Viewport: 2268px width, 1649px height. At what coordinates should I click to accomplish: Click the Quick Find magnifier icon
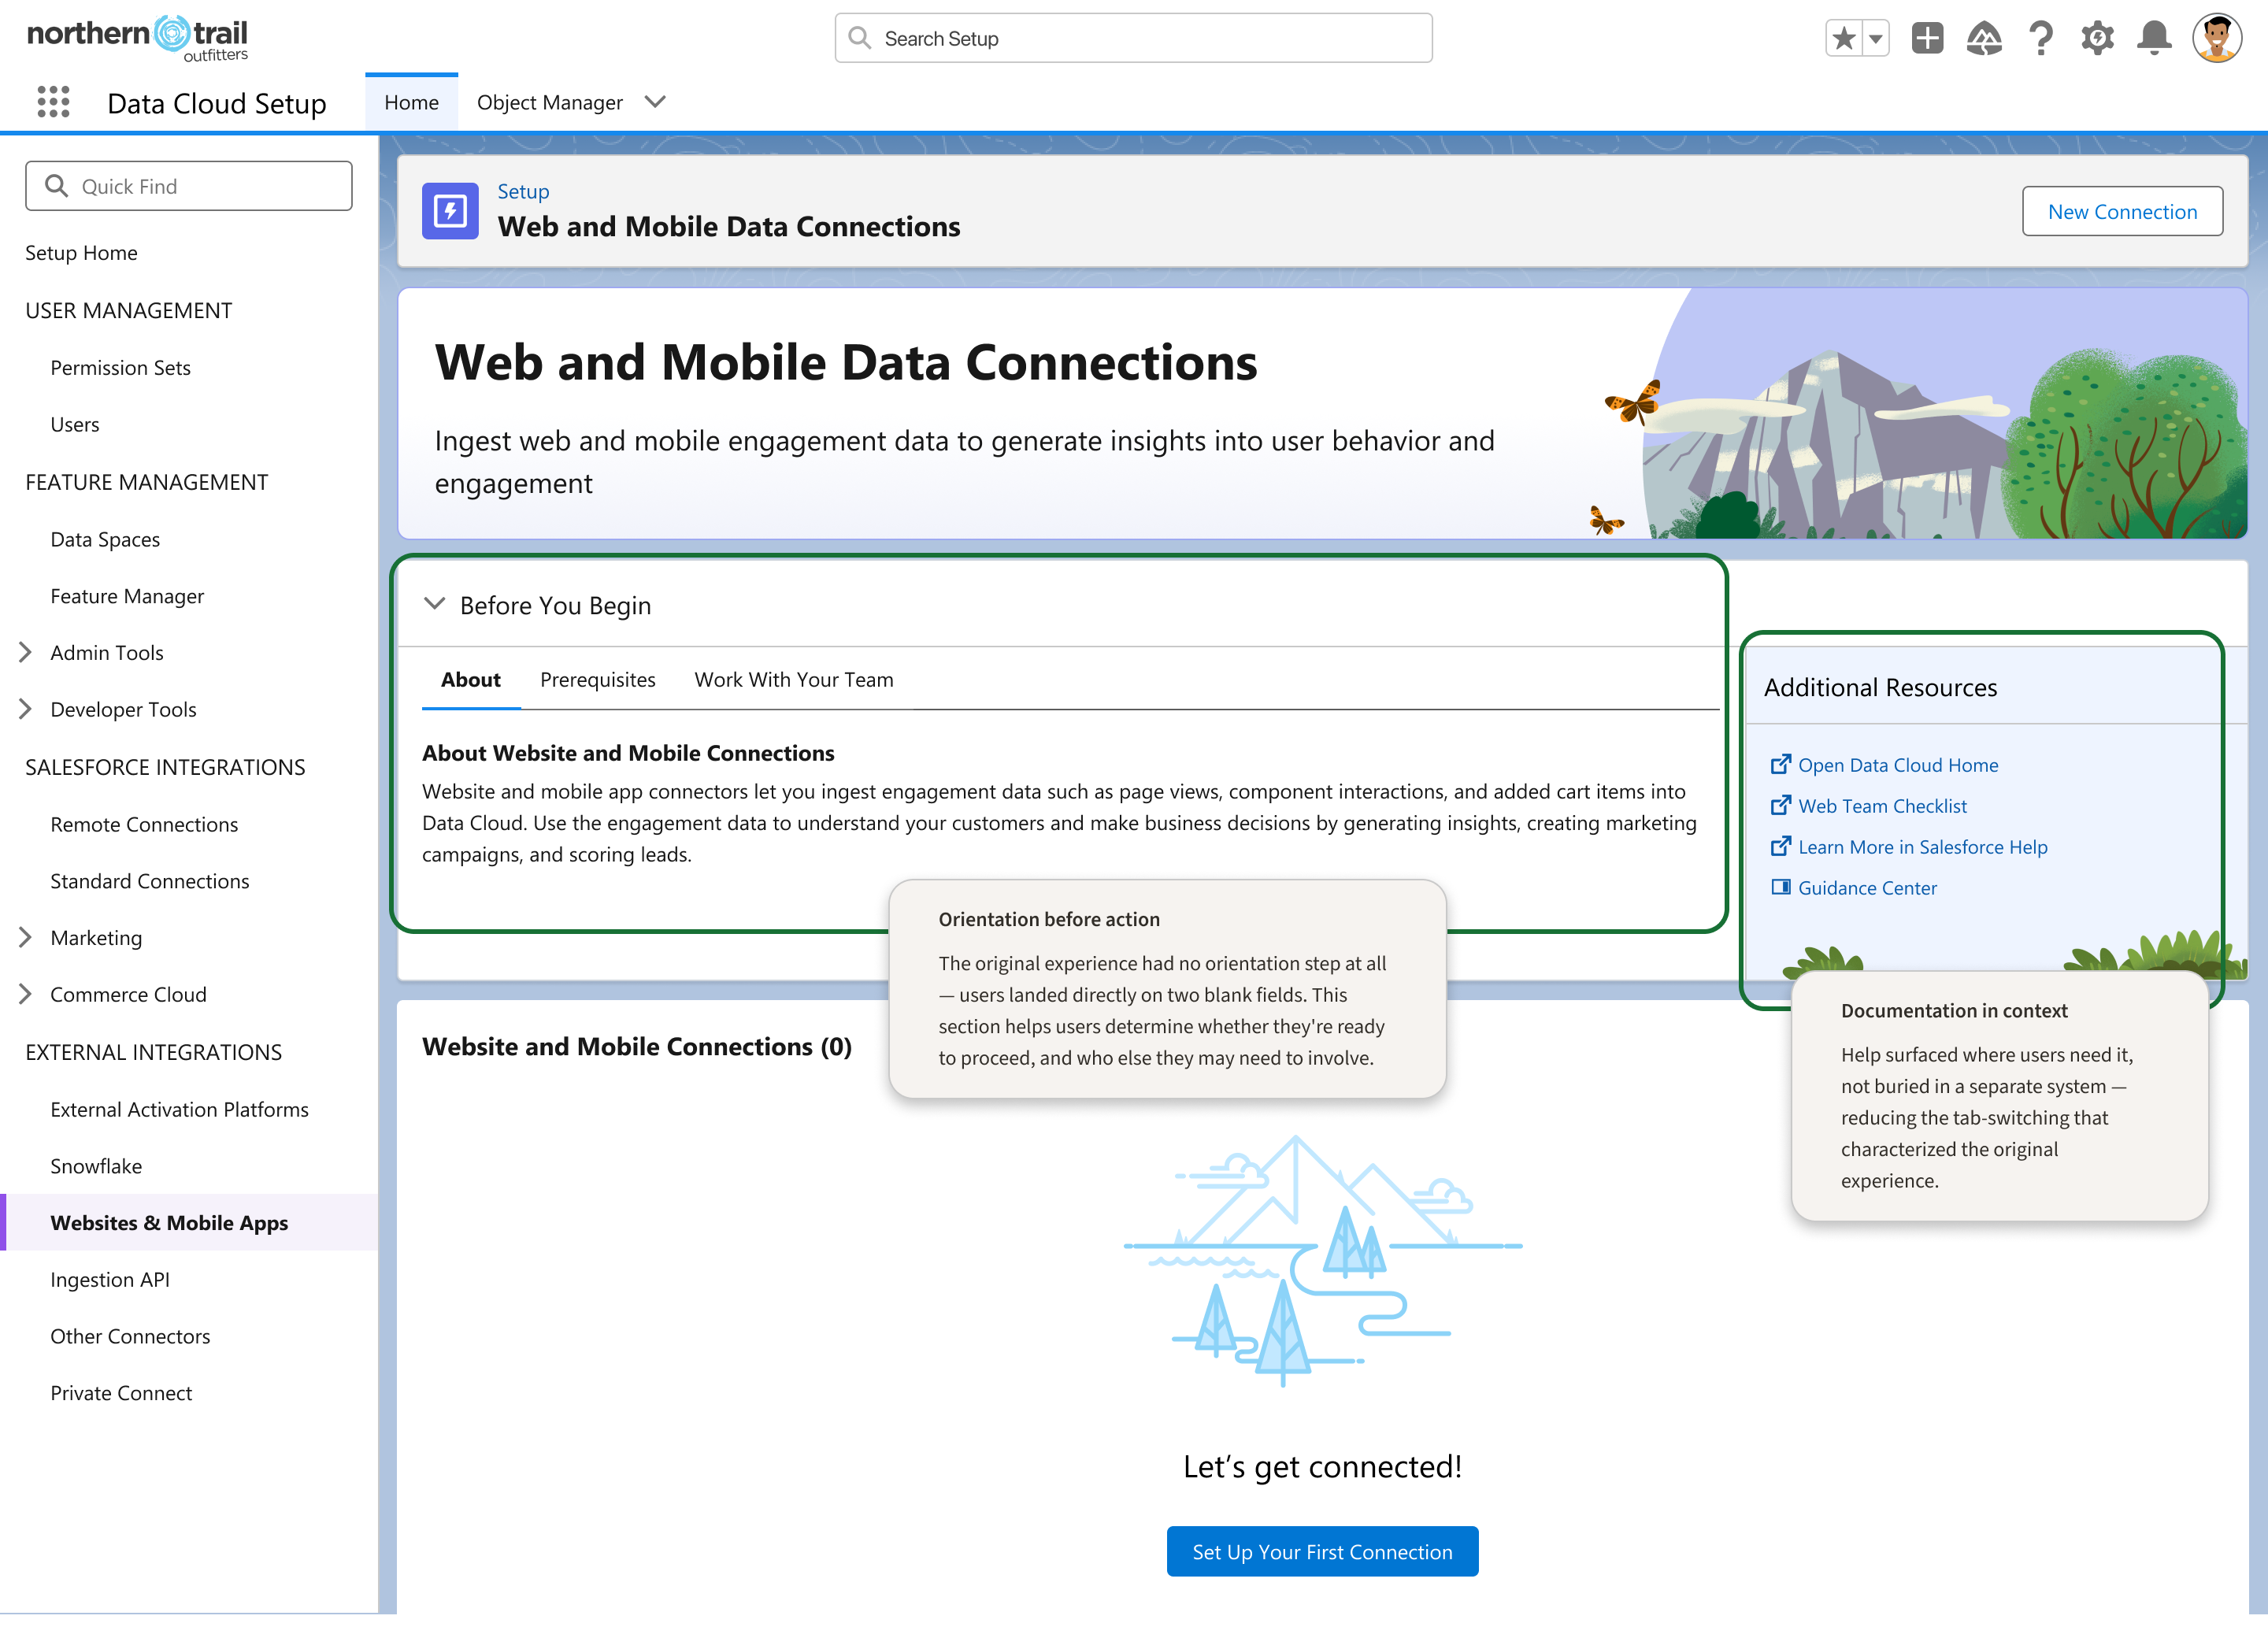57,186
